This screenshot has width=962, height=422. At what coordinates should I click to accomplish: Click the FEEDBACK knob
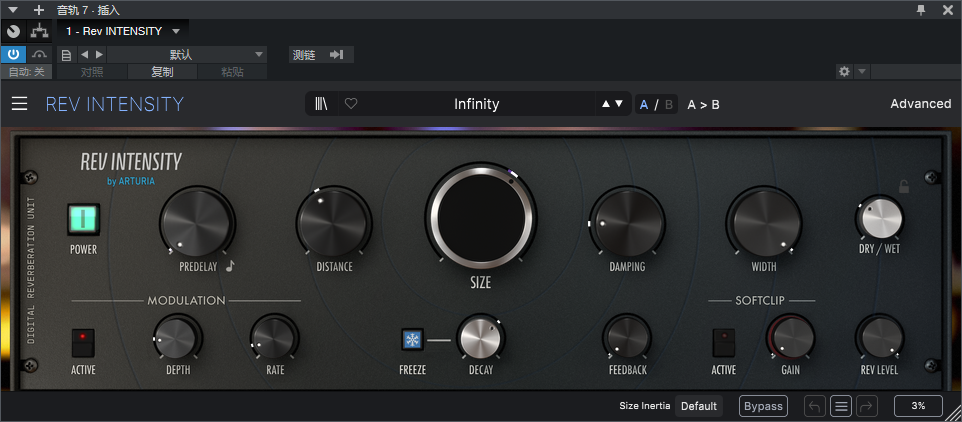point(627,337)
